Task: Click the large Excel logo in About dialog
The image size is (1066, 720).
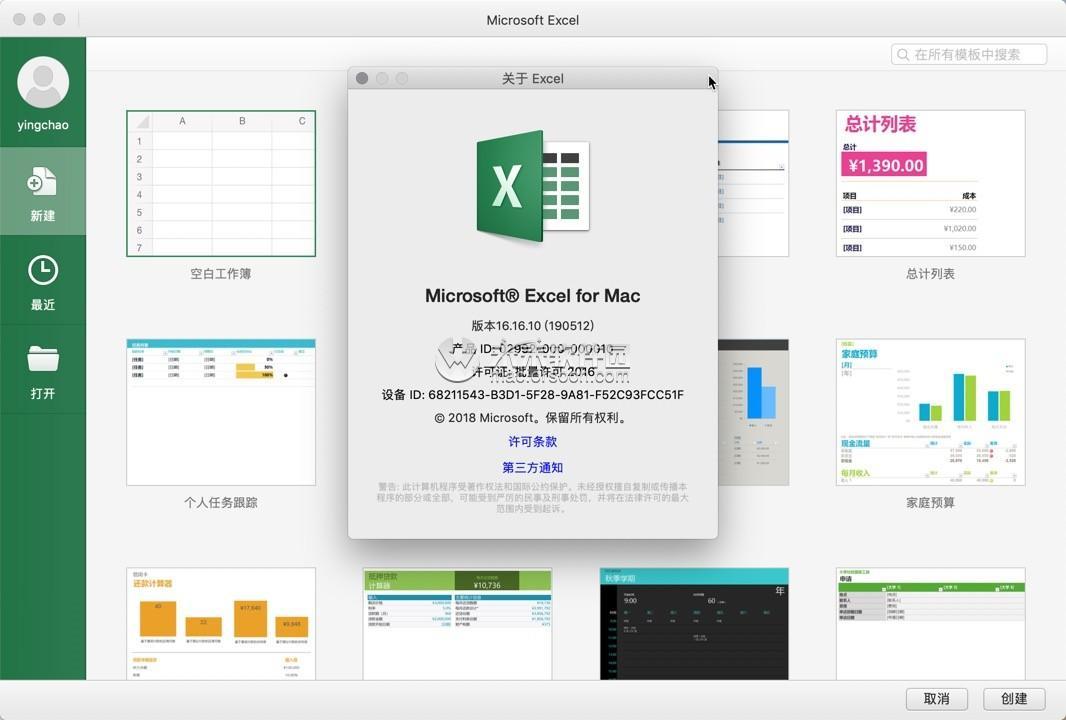Action: pos(532,186)
